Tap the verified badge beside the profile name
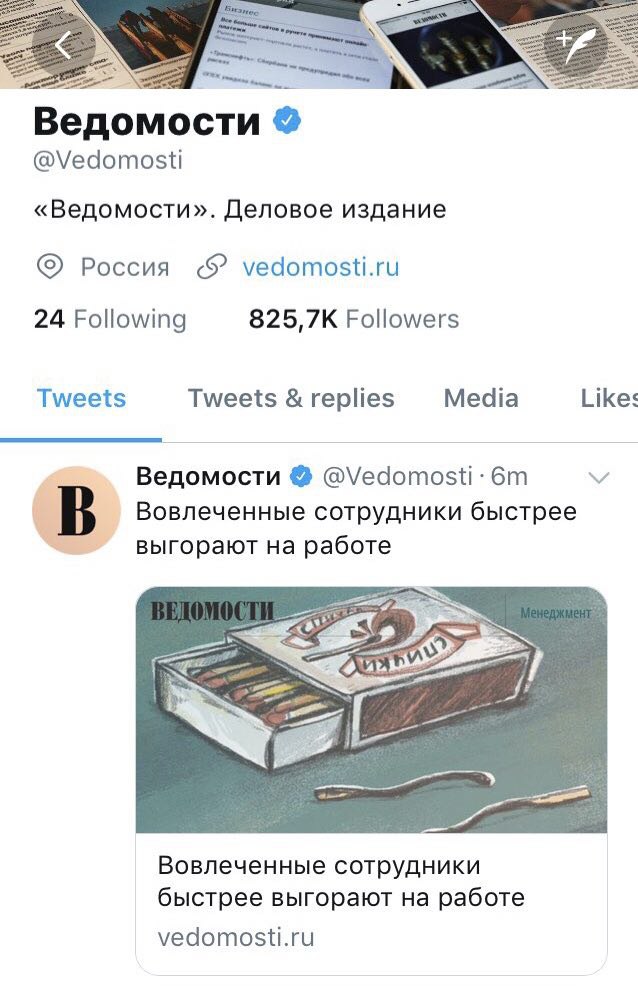 (x=287, y=121)
